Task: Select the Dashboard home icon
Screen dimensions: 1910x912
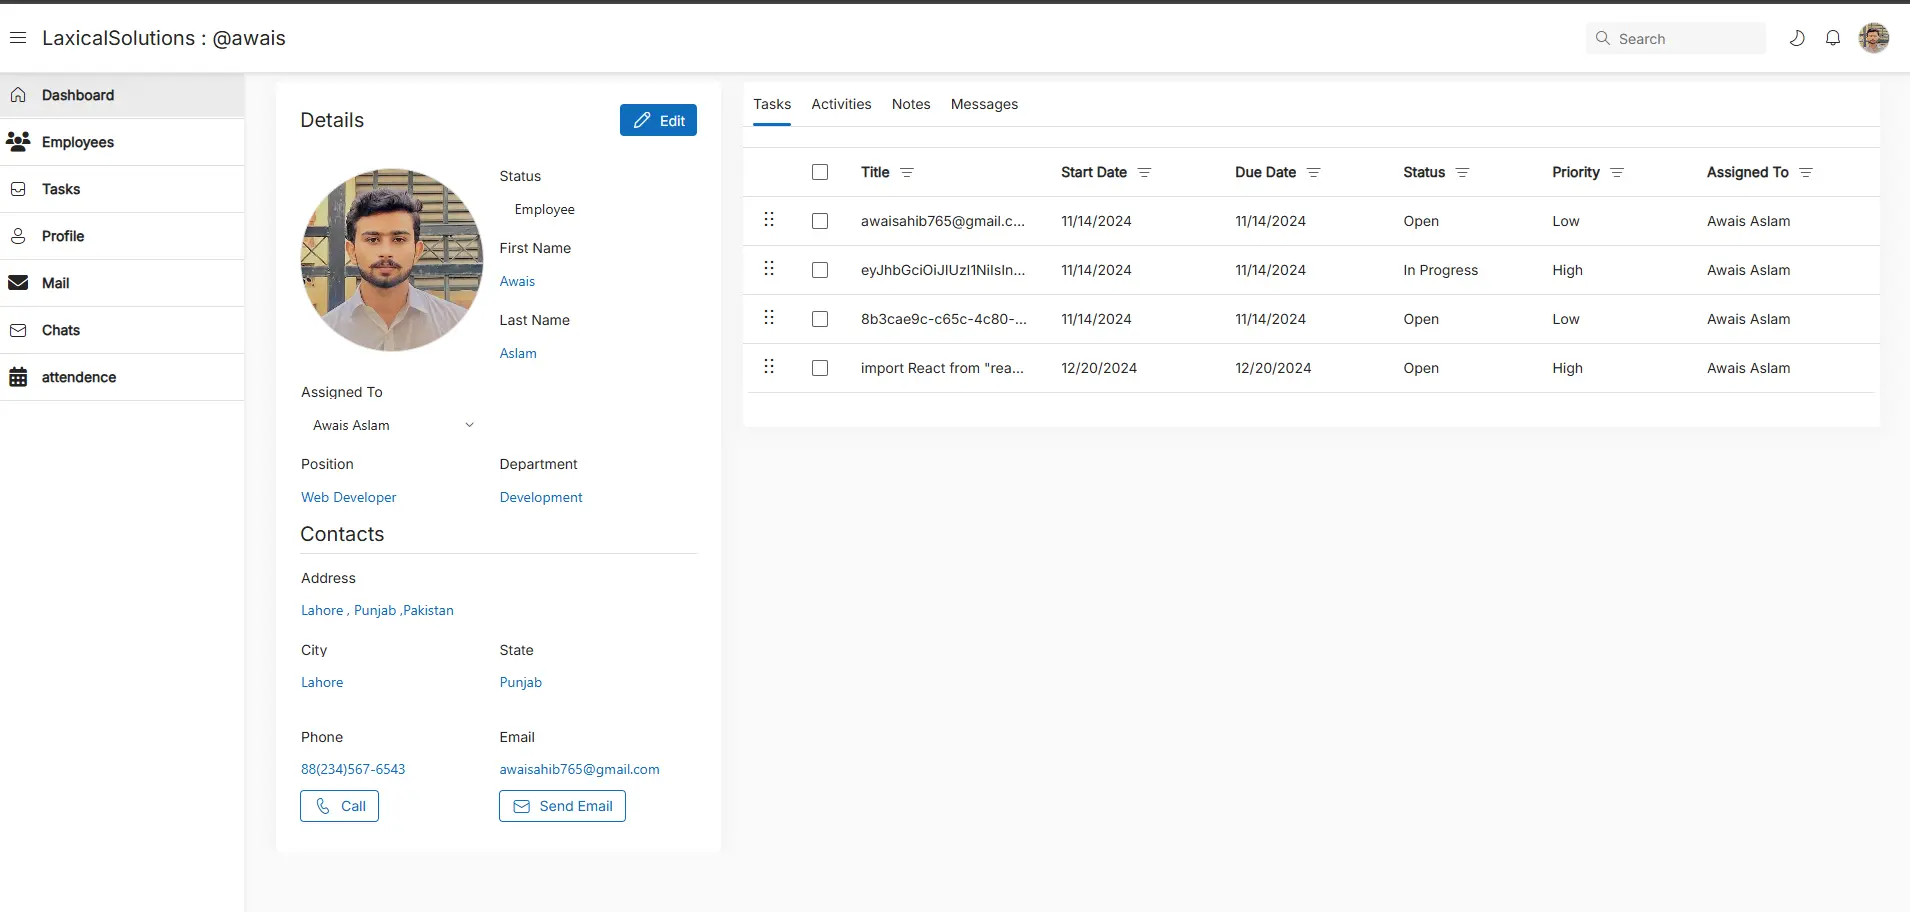Action: tap(18, 94)
